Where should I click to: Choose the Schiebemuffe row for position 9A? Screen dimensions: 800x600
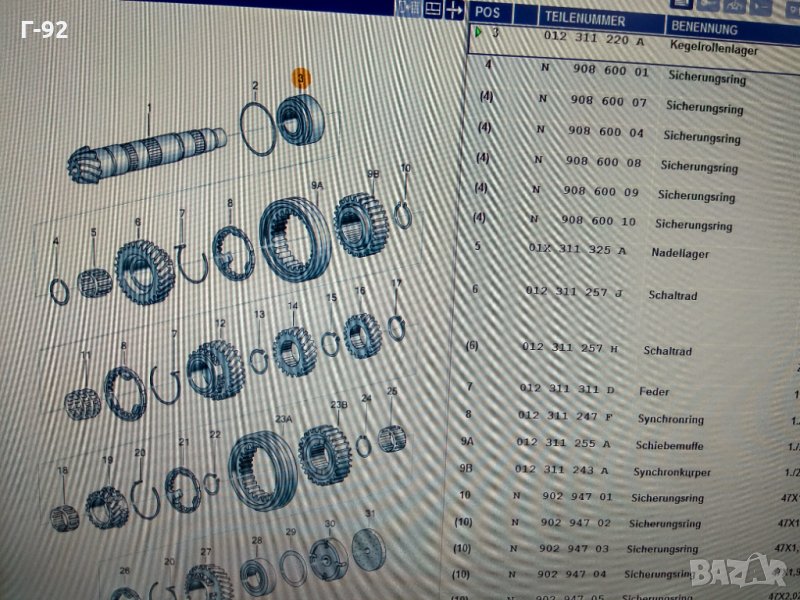[600, 443]
